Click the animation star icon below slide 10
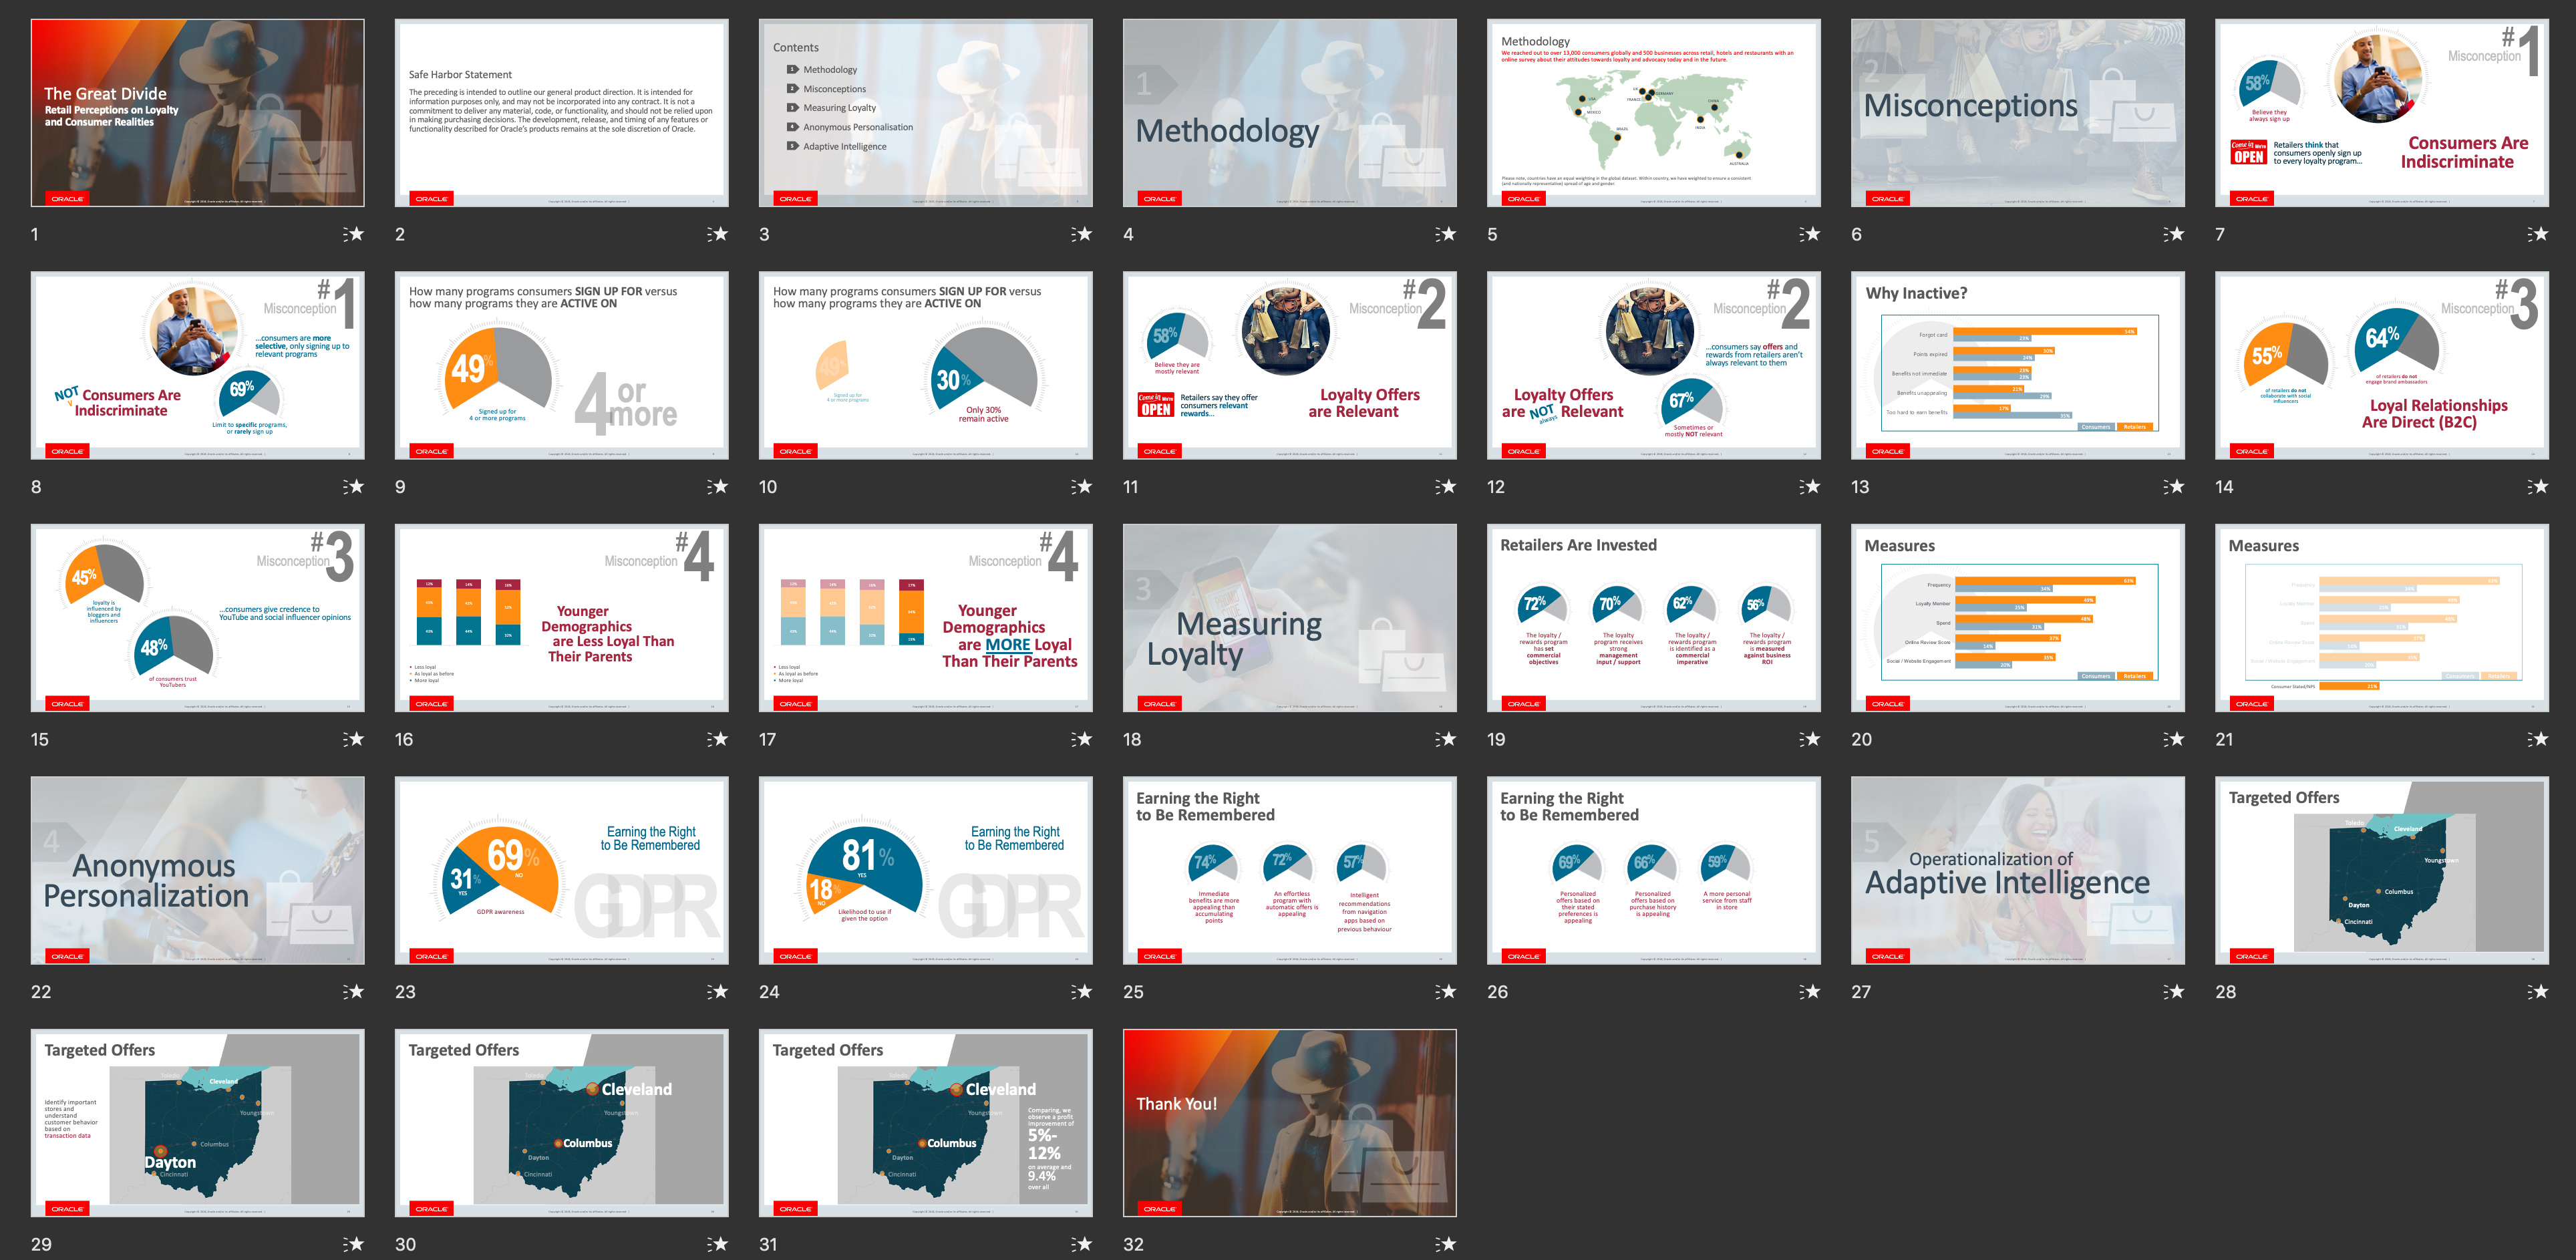The height and width of the screenshot is (1260, 2576). 1082,487
